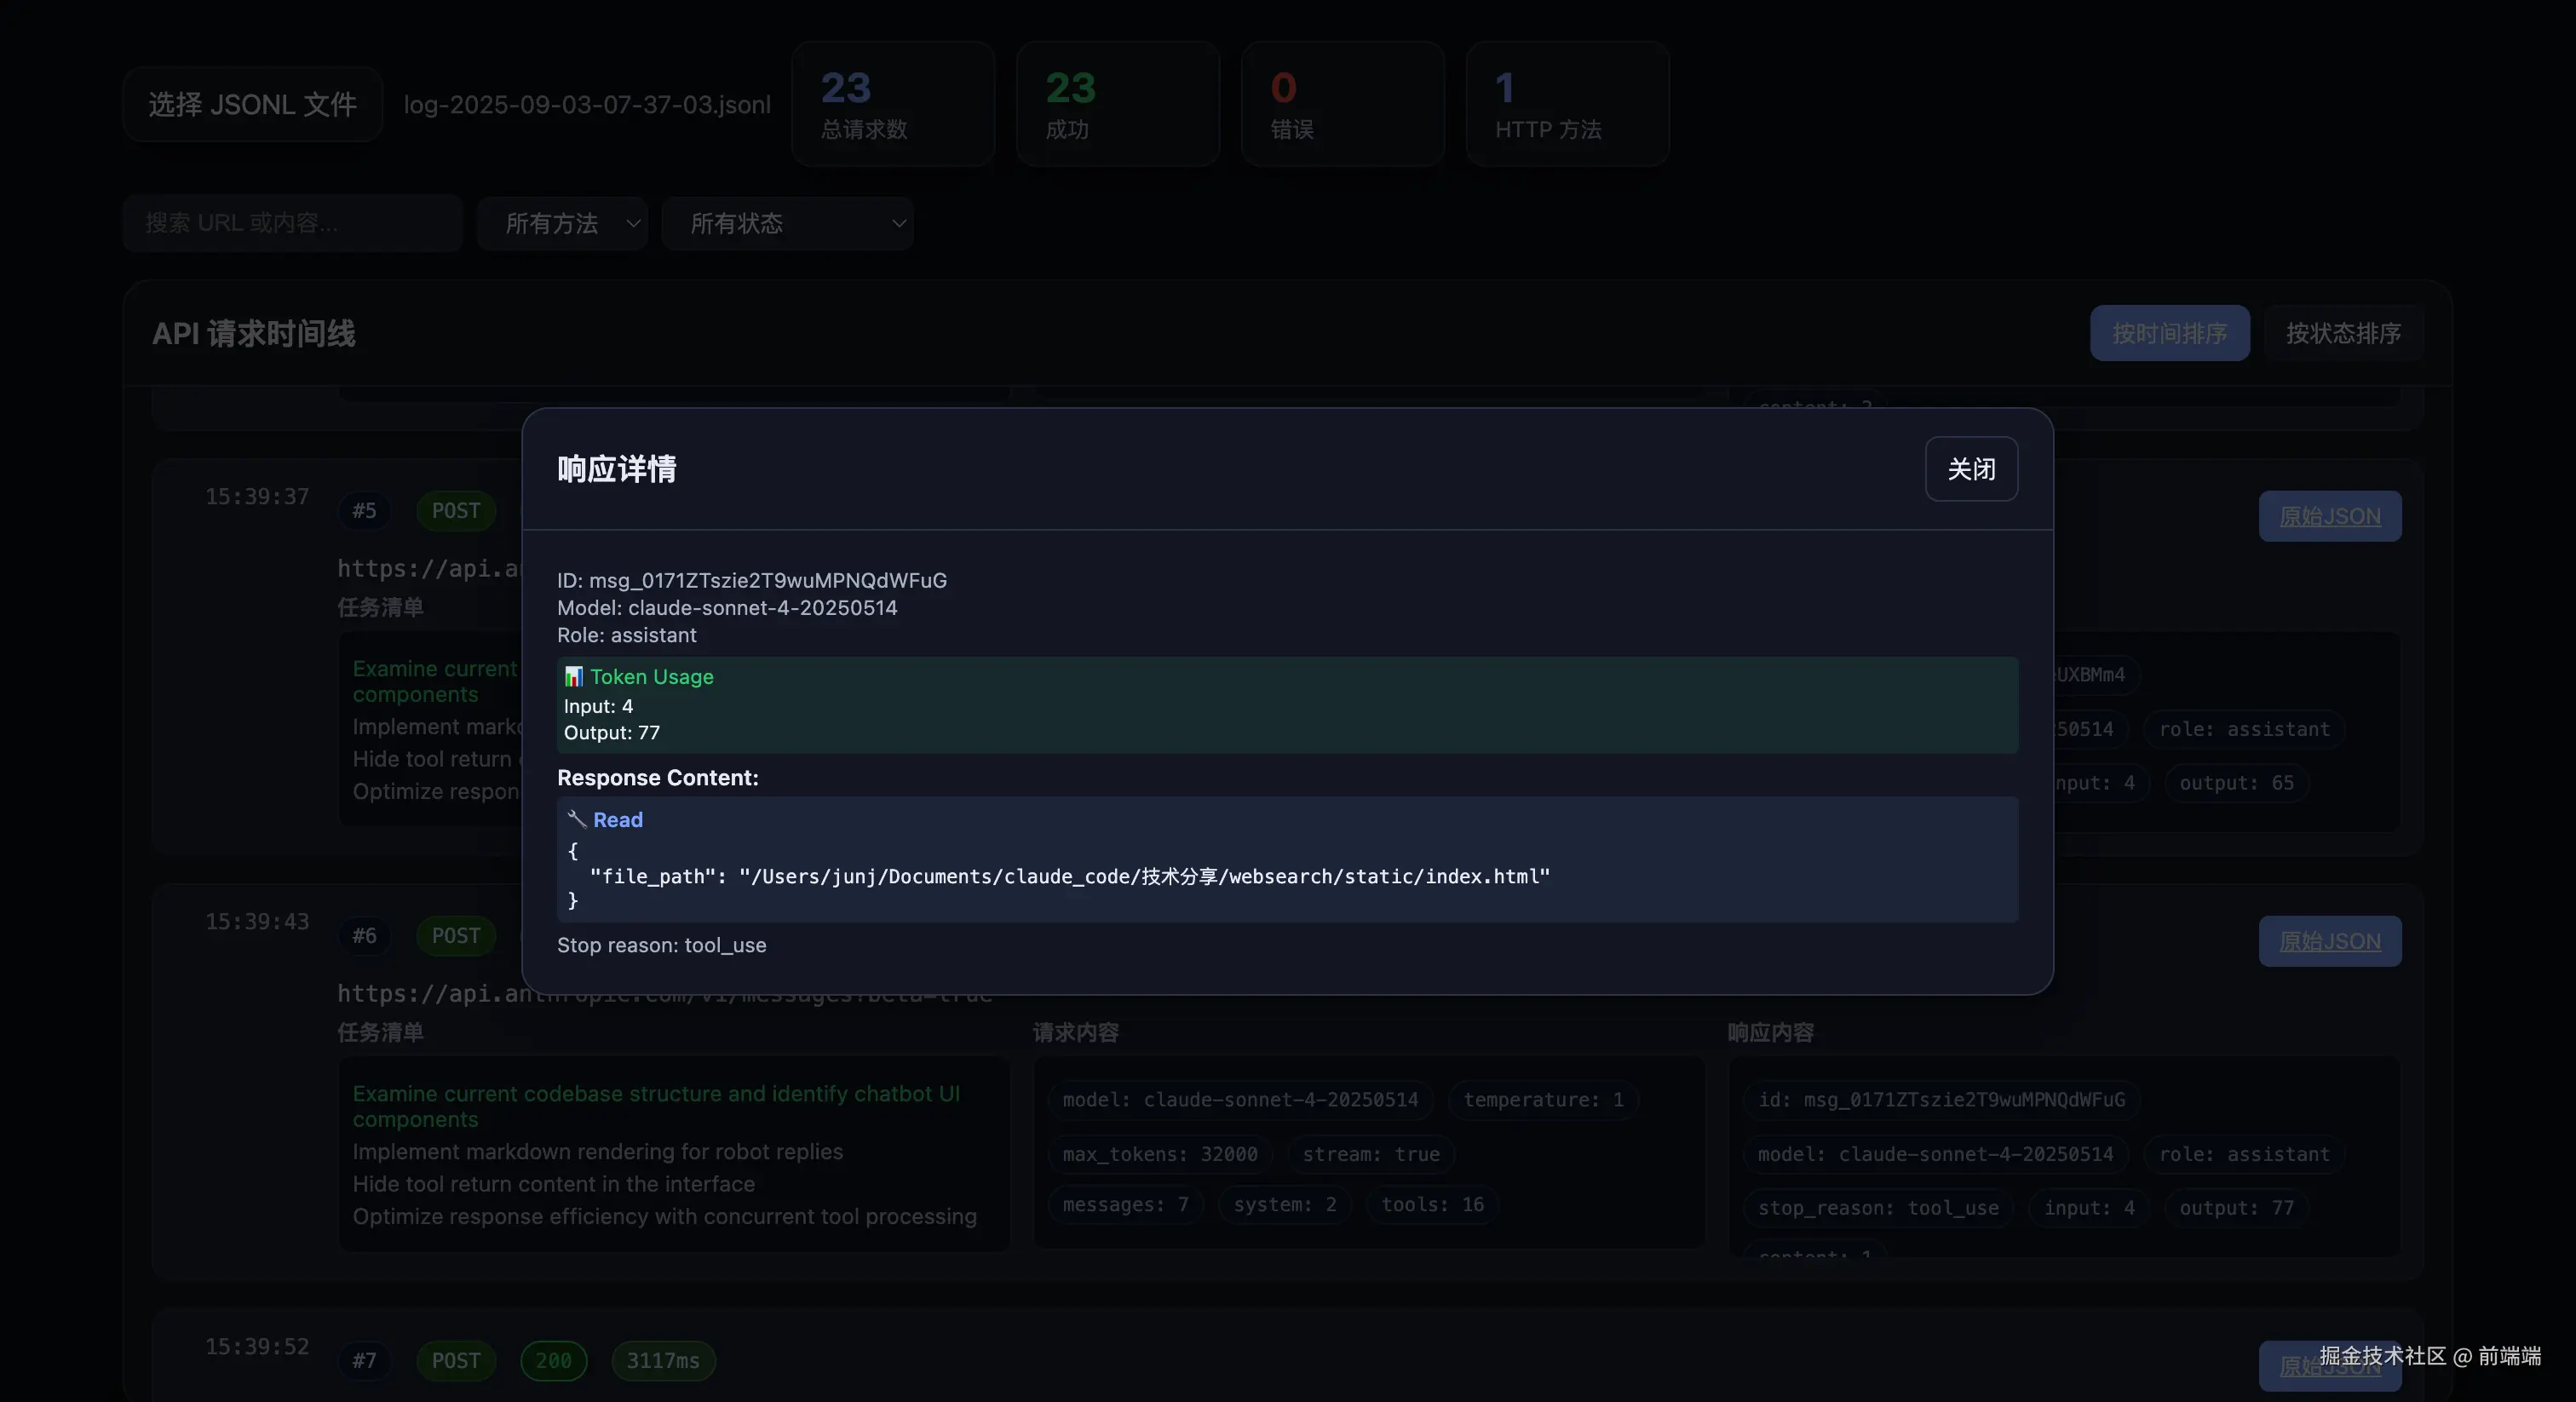Click the 200 status badge of request #7
This screenshot has height=1402, width=2576.
pyautogui.click(x=554, y=1361)
